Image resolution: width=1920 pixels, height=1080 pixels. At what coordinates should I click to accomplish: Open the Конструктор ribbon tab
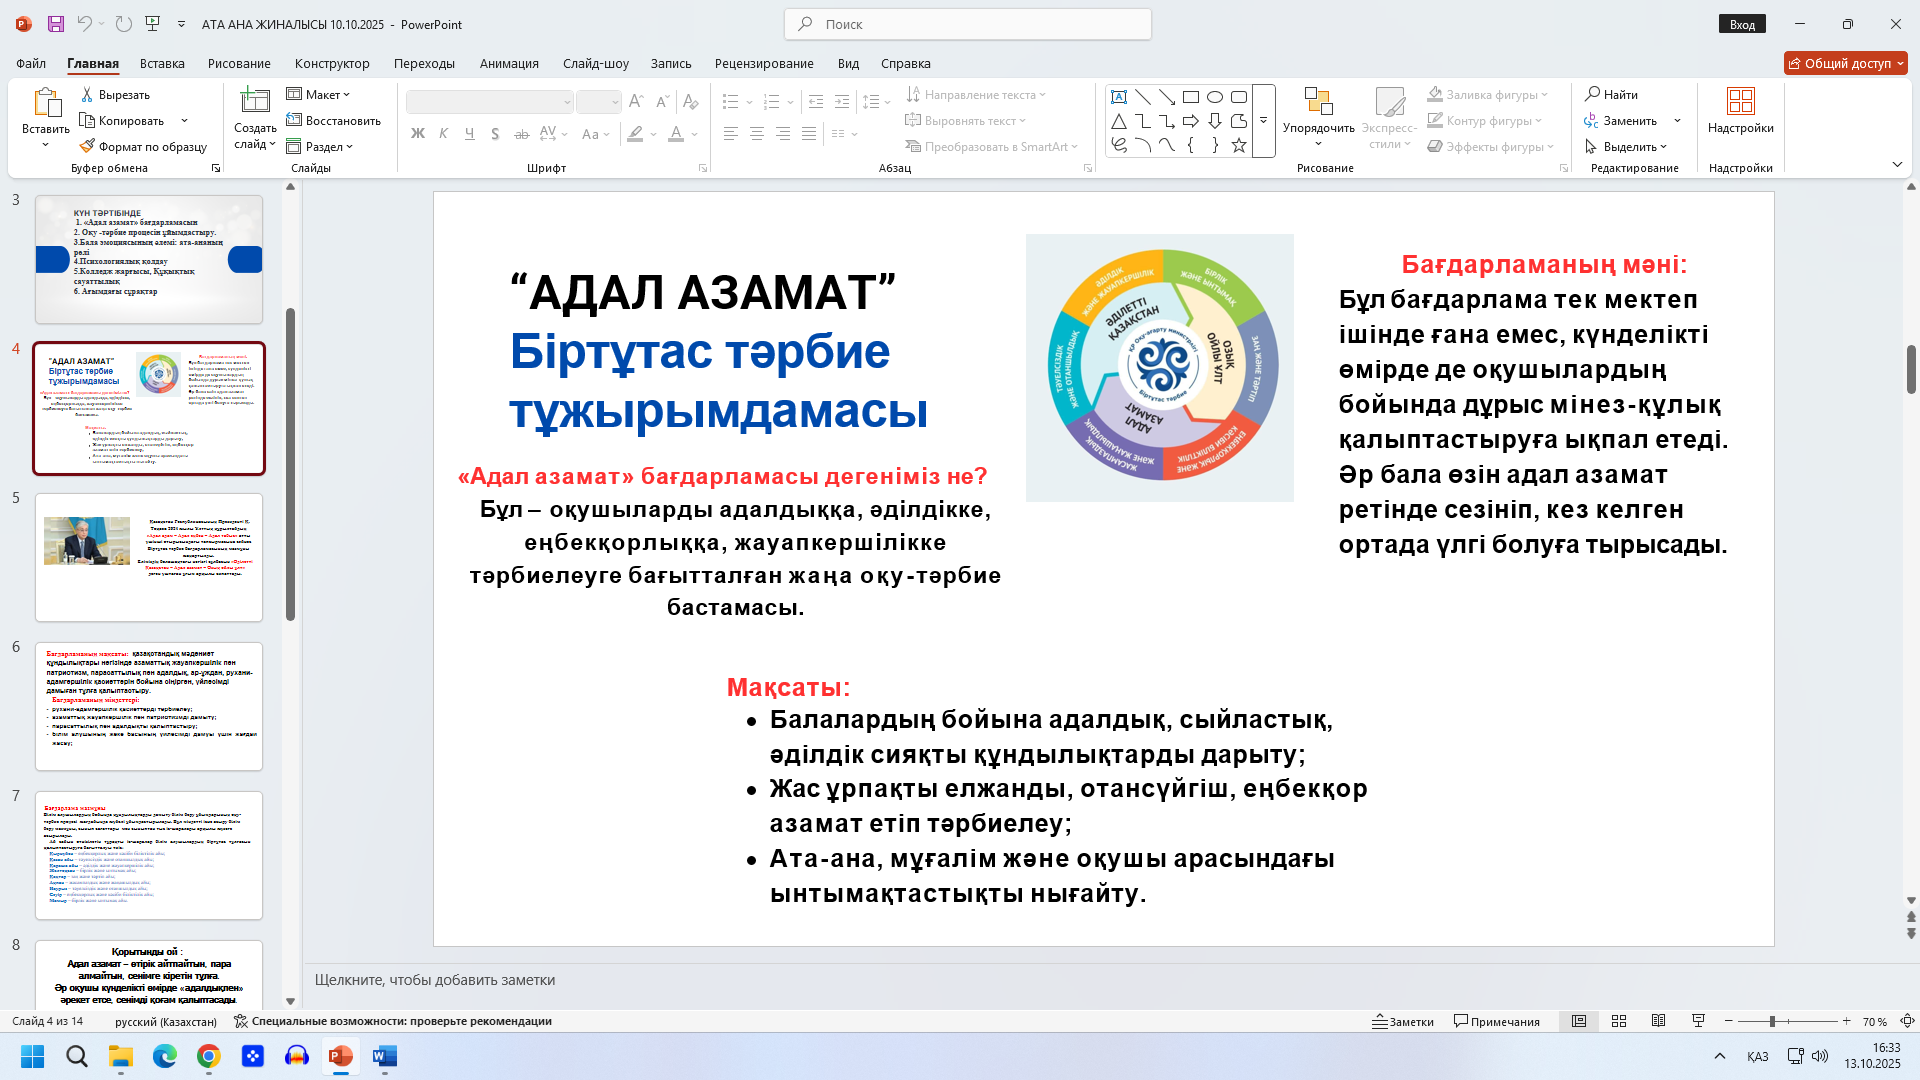click(332, 63)
